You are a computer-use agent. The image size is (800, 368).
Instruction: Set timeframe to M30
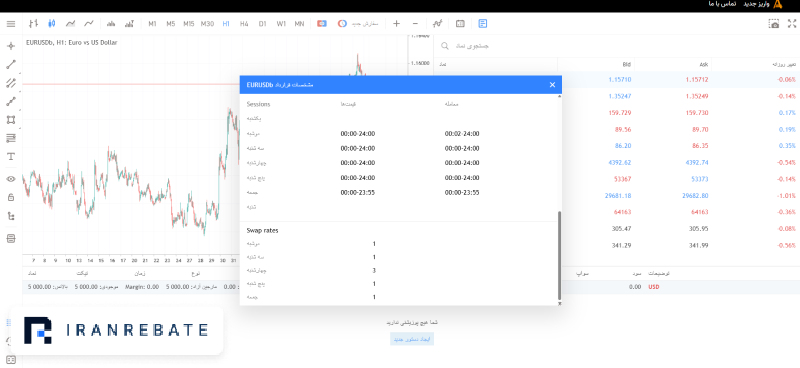pos(207,23)
